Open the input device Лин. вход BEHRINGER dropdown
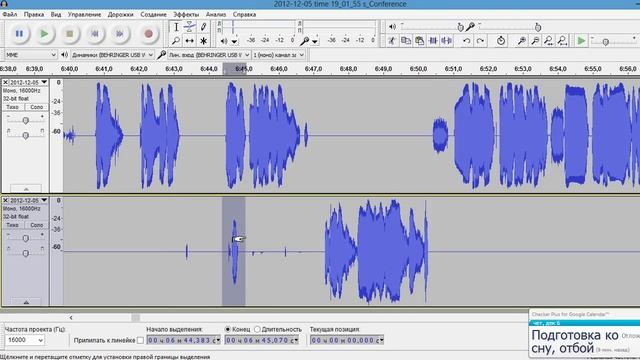 pos(209,55)
